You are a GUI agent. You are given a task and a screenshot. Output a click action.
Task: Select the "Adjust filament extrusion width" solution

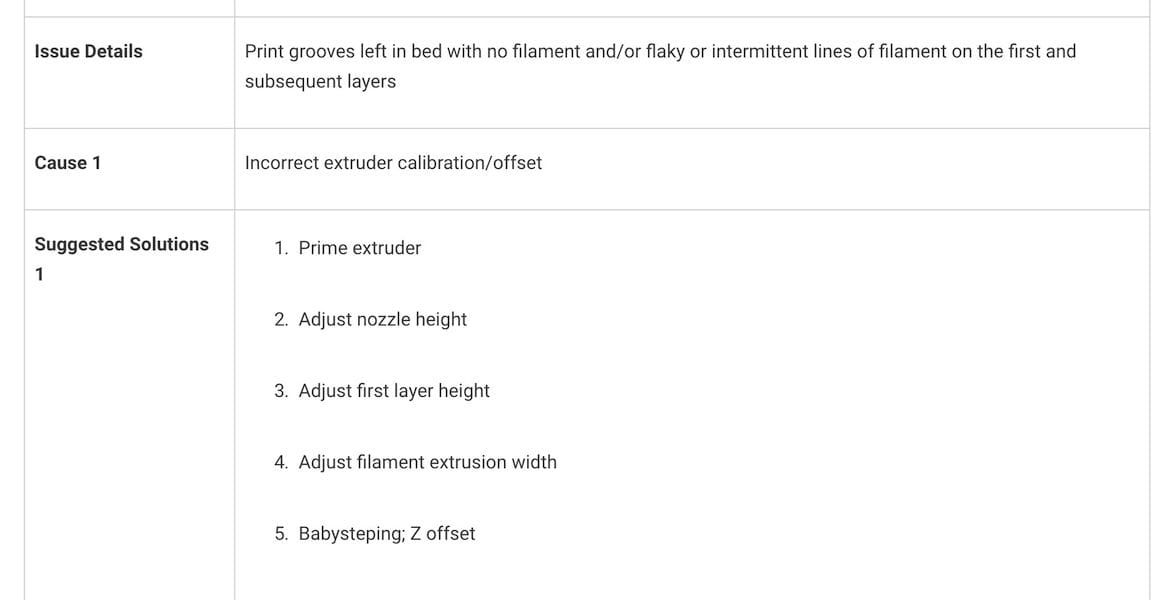coord(427,462)
